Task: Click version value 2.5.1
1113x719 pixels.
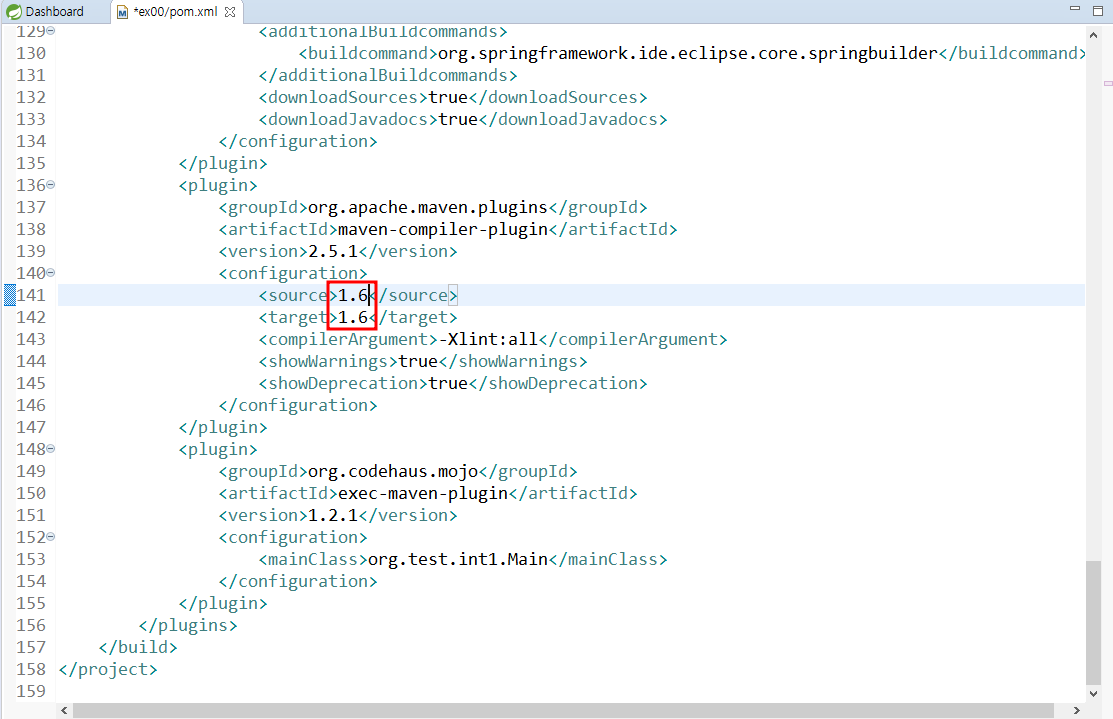Action: (333, 251)
